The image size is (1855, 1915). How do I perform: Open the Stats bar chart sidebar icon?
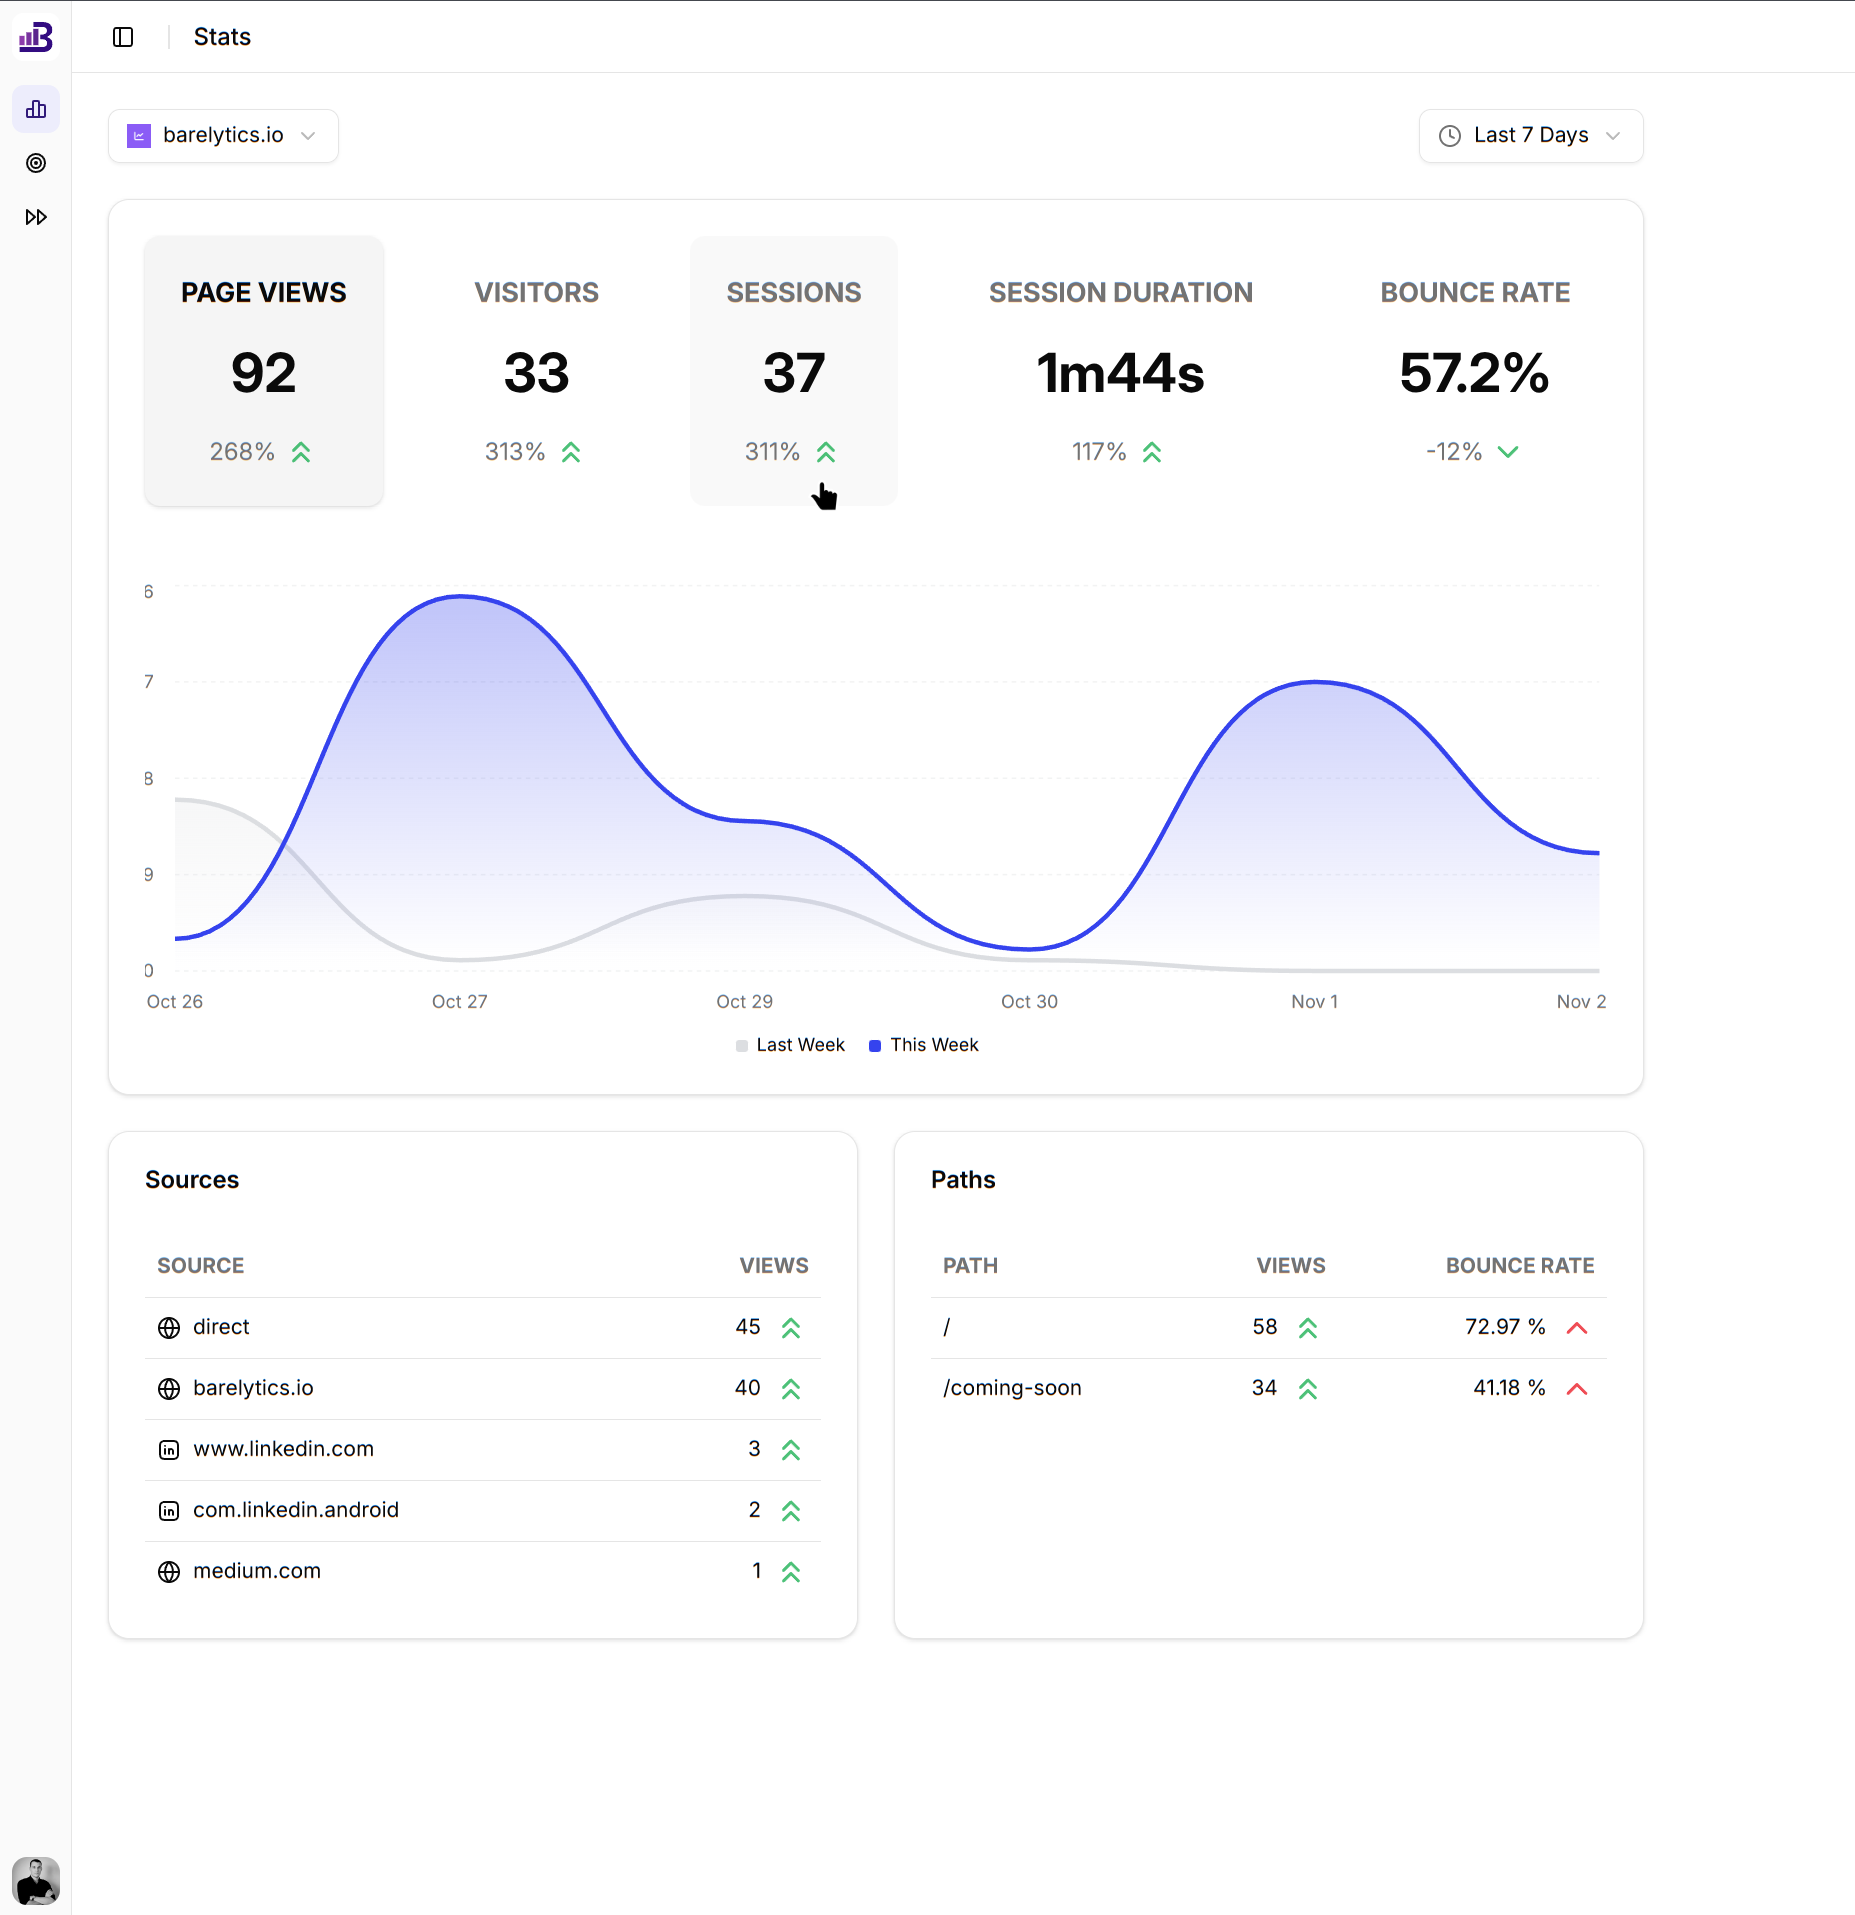pyautogui.click(x=36, y=109)
